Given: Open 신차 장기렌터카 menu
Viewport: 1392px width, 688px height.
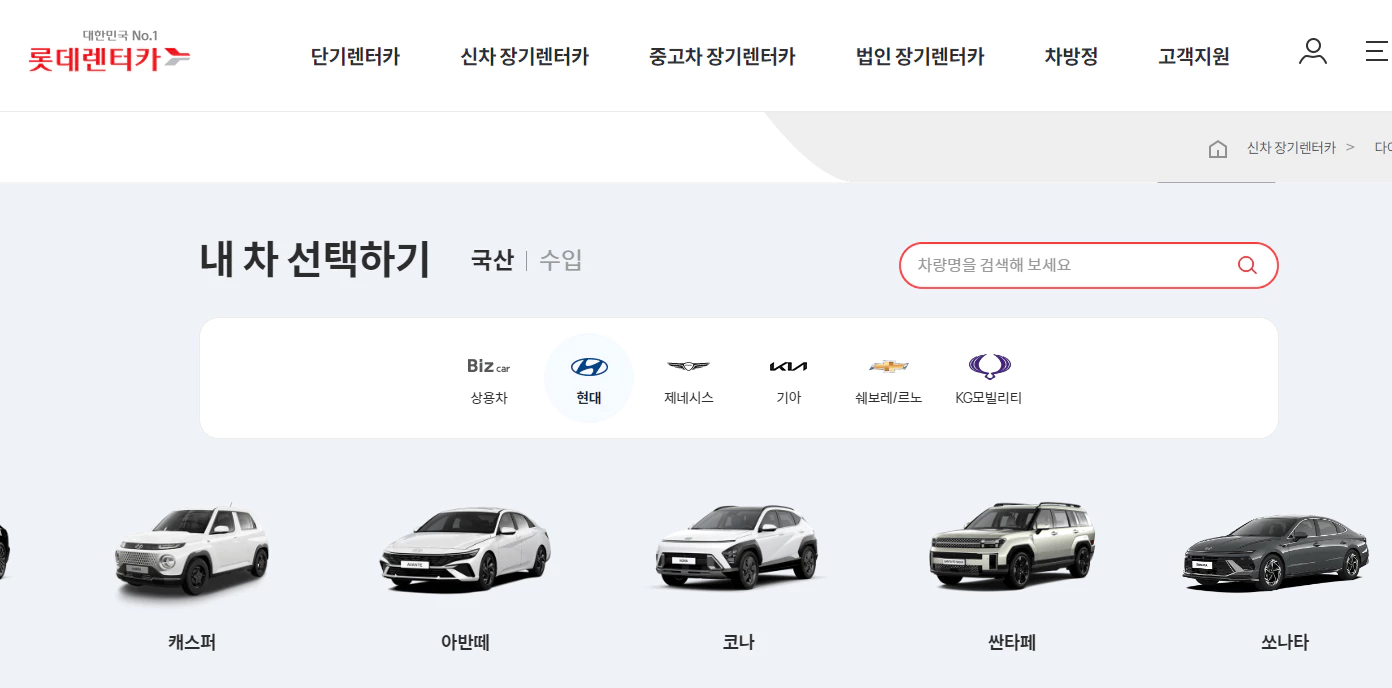Looking at the screenshot, I should click(x=524, y=57).
